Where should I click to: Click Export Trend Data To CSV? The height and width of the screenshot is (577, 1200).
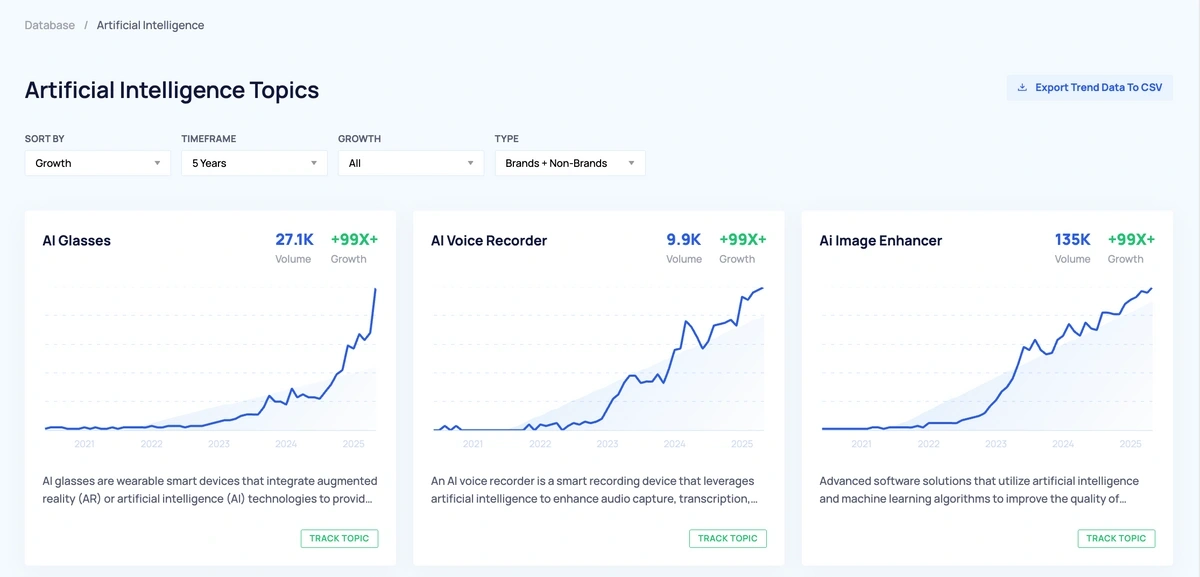tap(1089, 87)
